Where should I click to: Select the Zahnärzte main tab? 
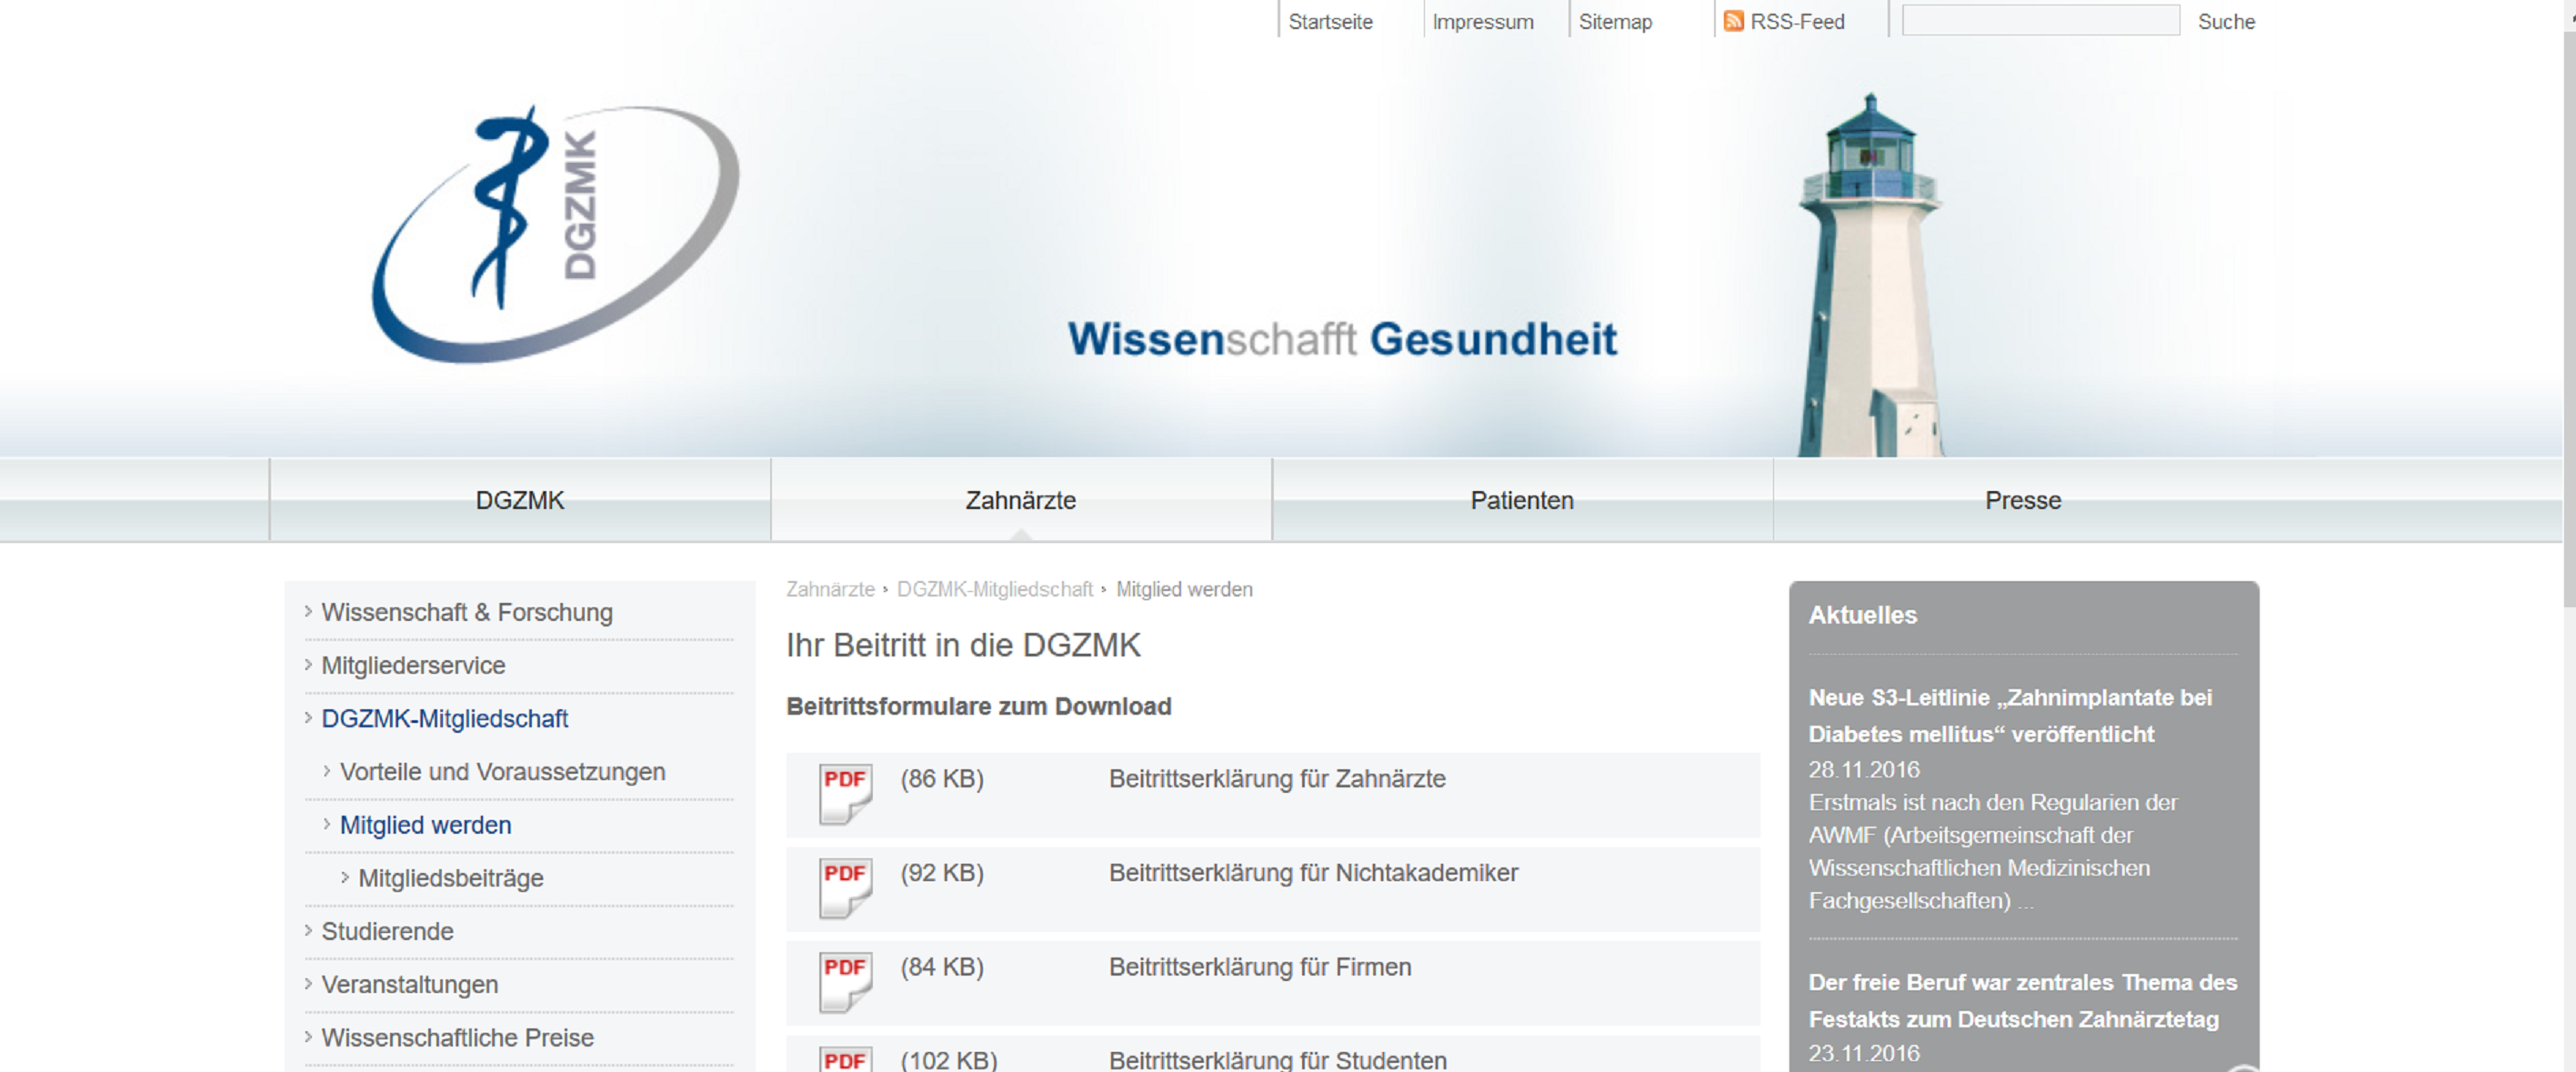click(1020, 500)
